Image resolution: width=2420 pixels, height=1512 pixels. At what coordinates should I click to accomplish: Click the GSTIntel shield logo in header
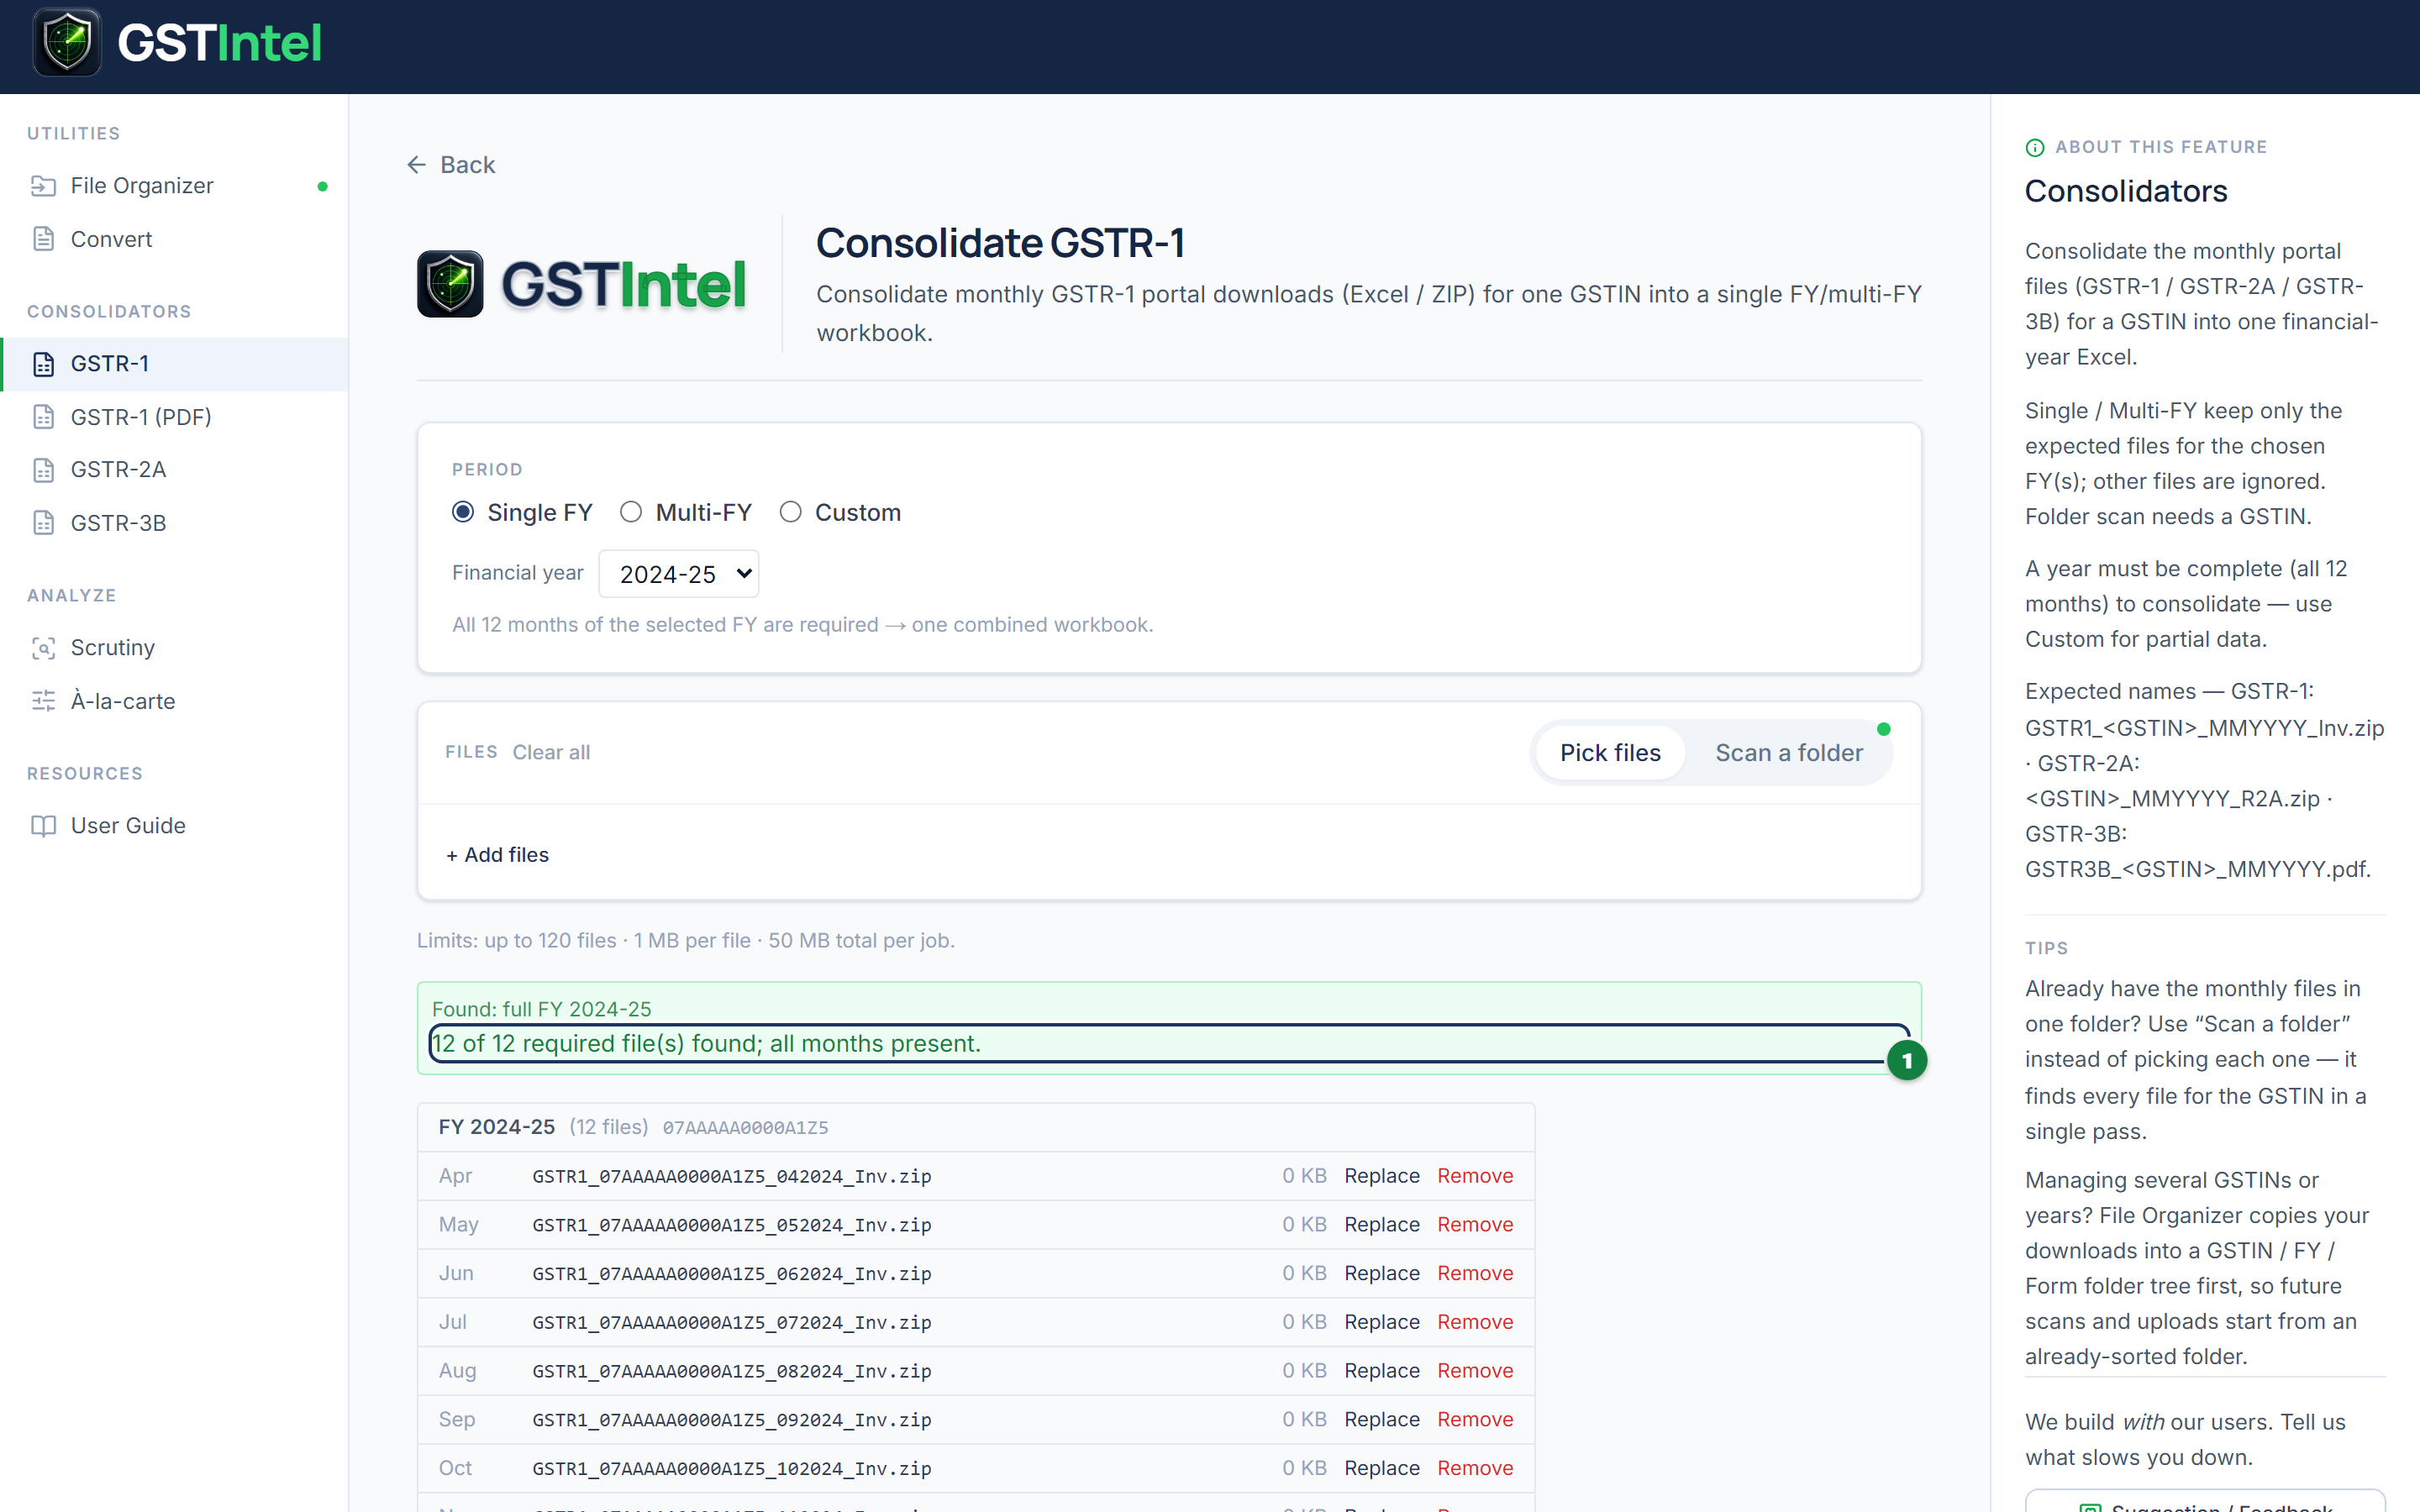coord(67,43)
